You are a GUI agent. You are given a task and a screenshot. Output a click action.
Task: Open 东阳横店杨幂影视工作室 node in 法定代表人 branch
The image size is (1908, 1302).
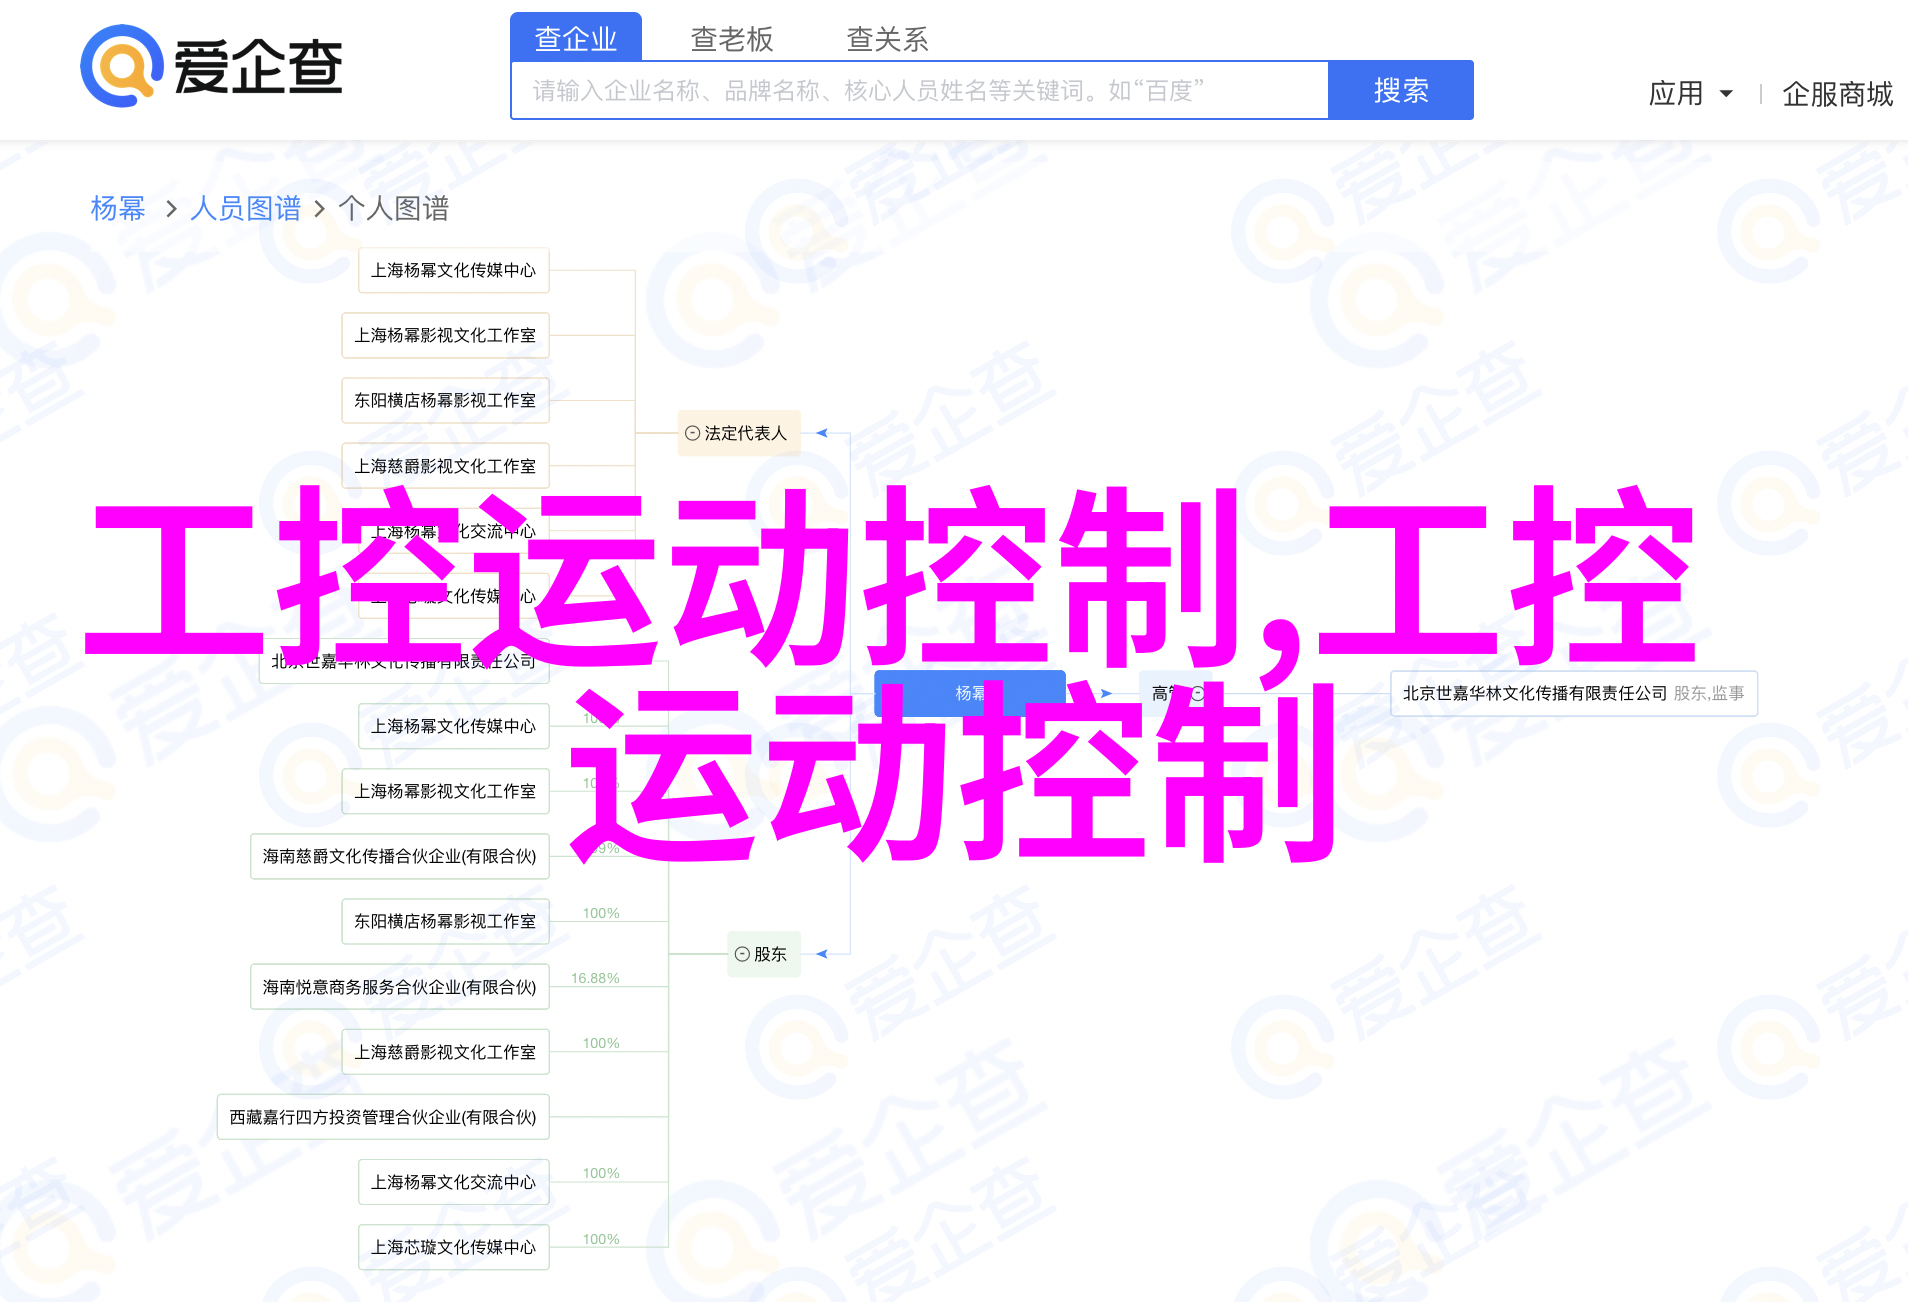(x=445, y=400)
